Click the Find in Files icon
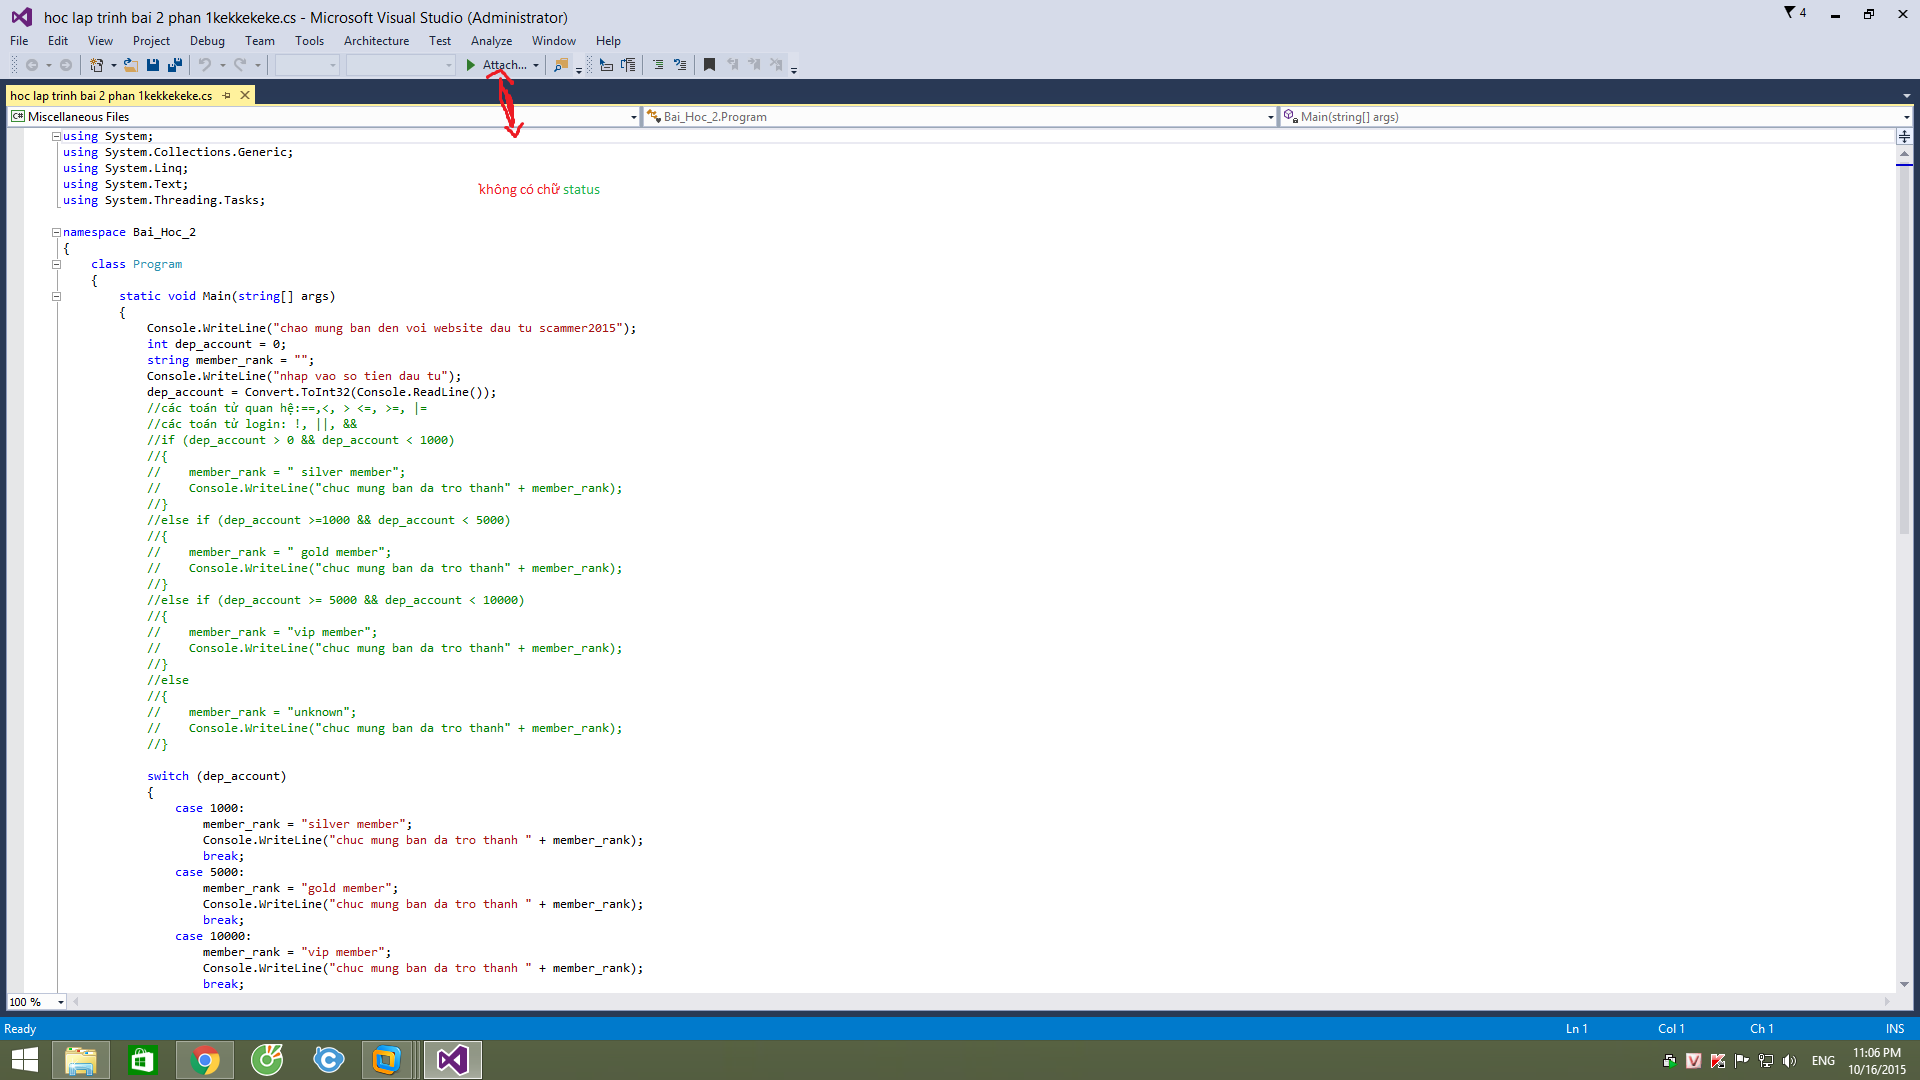 [x=561, y=65]
